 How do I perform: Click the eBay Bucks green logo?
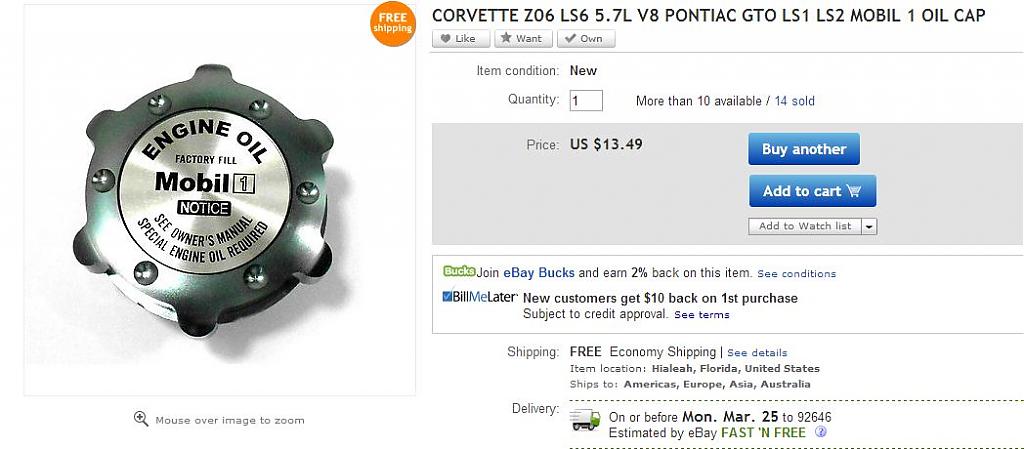[x=459, y=271]
